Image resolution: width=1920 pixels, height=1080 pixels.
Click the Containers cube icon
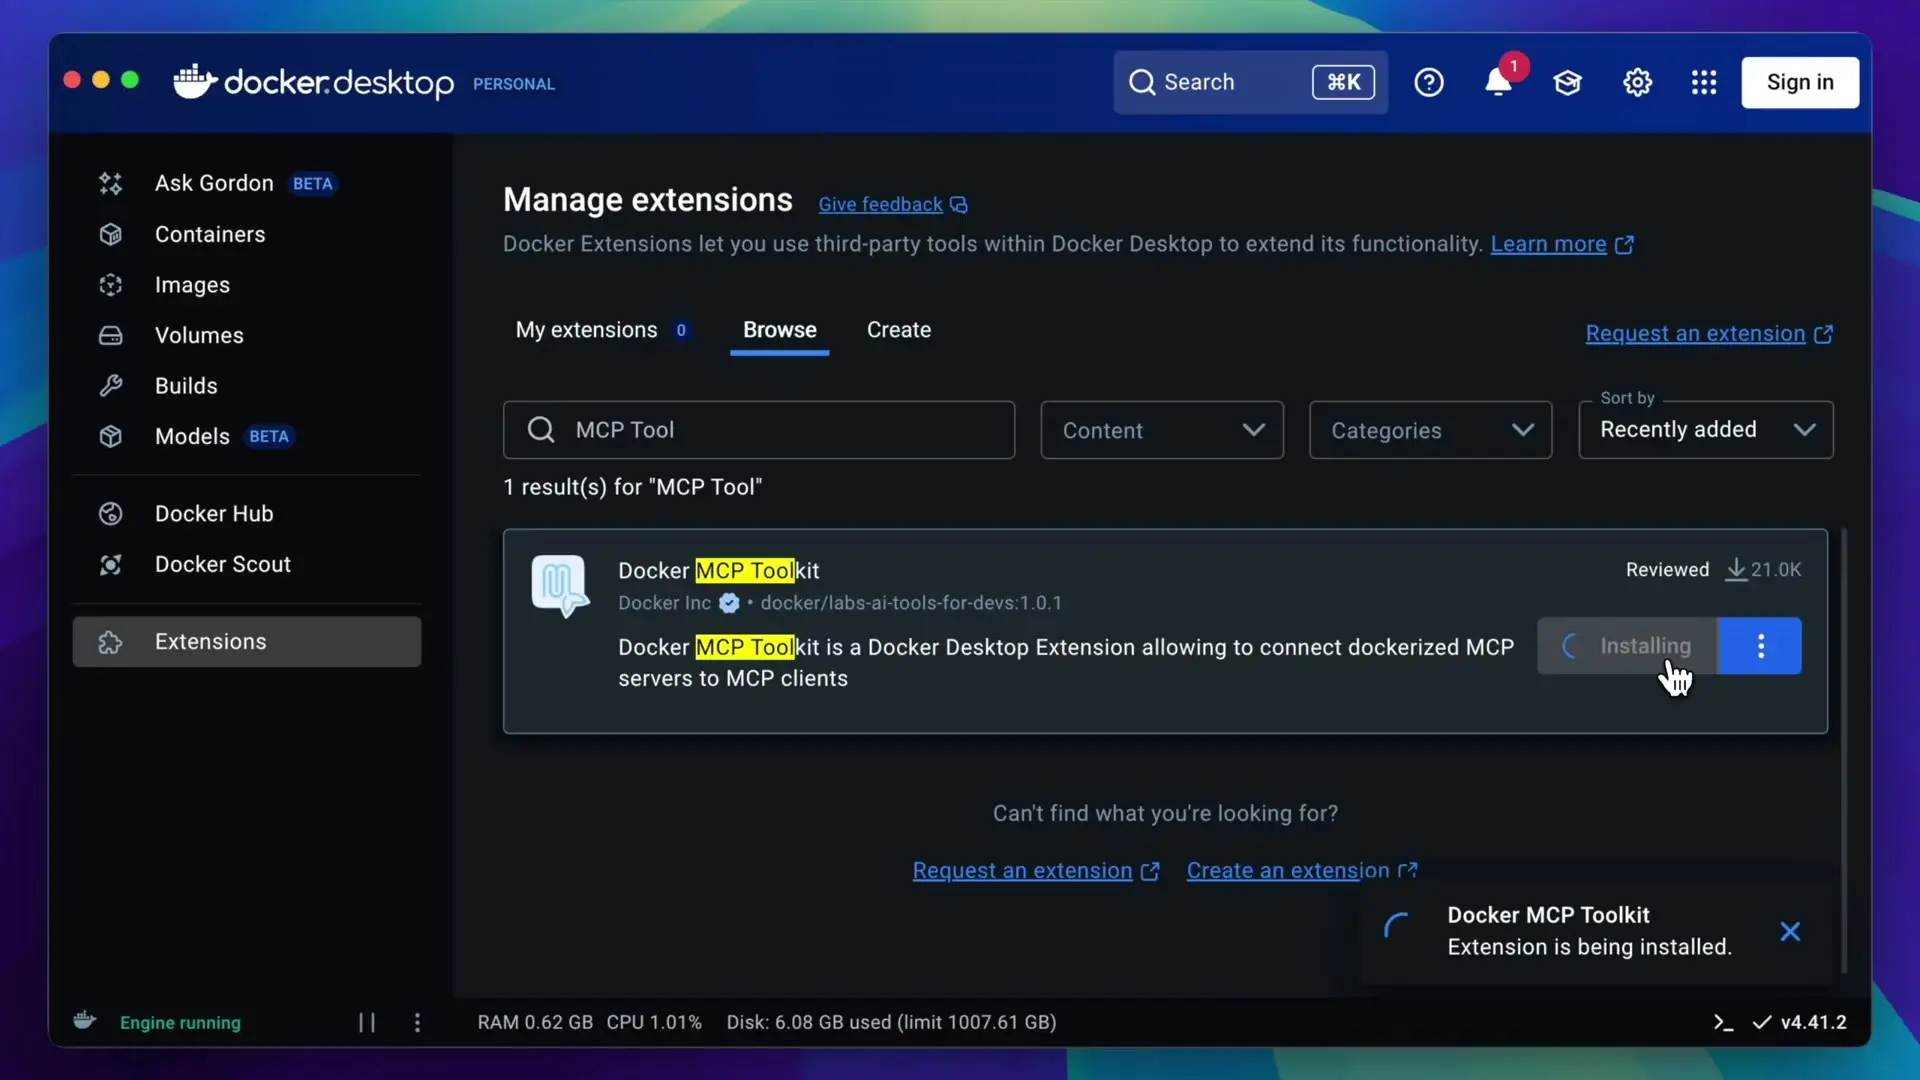[110, 234]
